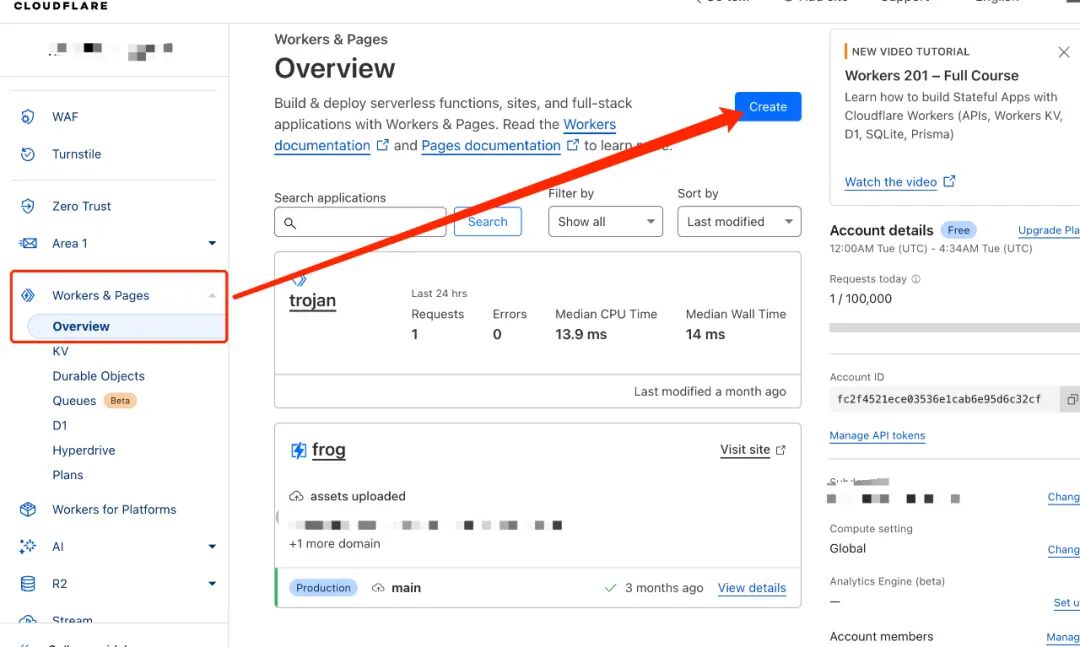
Task: Click the cloud icon beside assets uploaded
Action: (296, 496)
